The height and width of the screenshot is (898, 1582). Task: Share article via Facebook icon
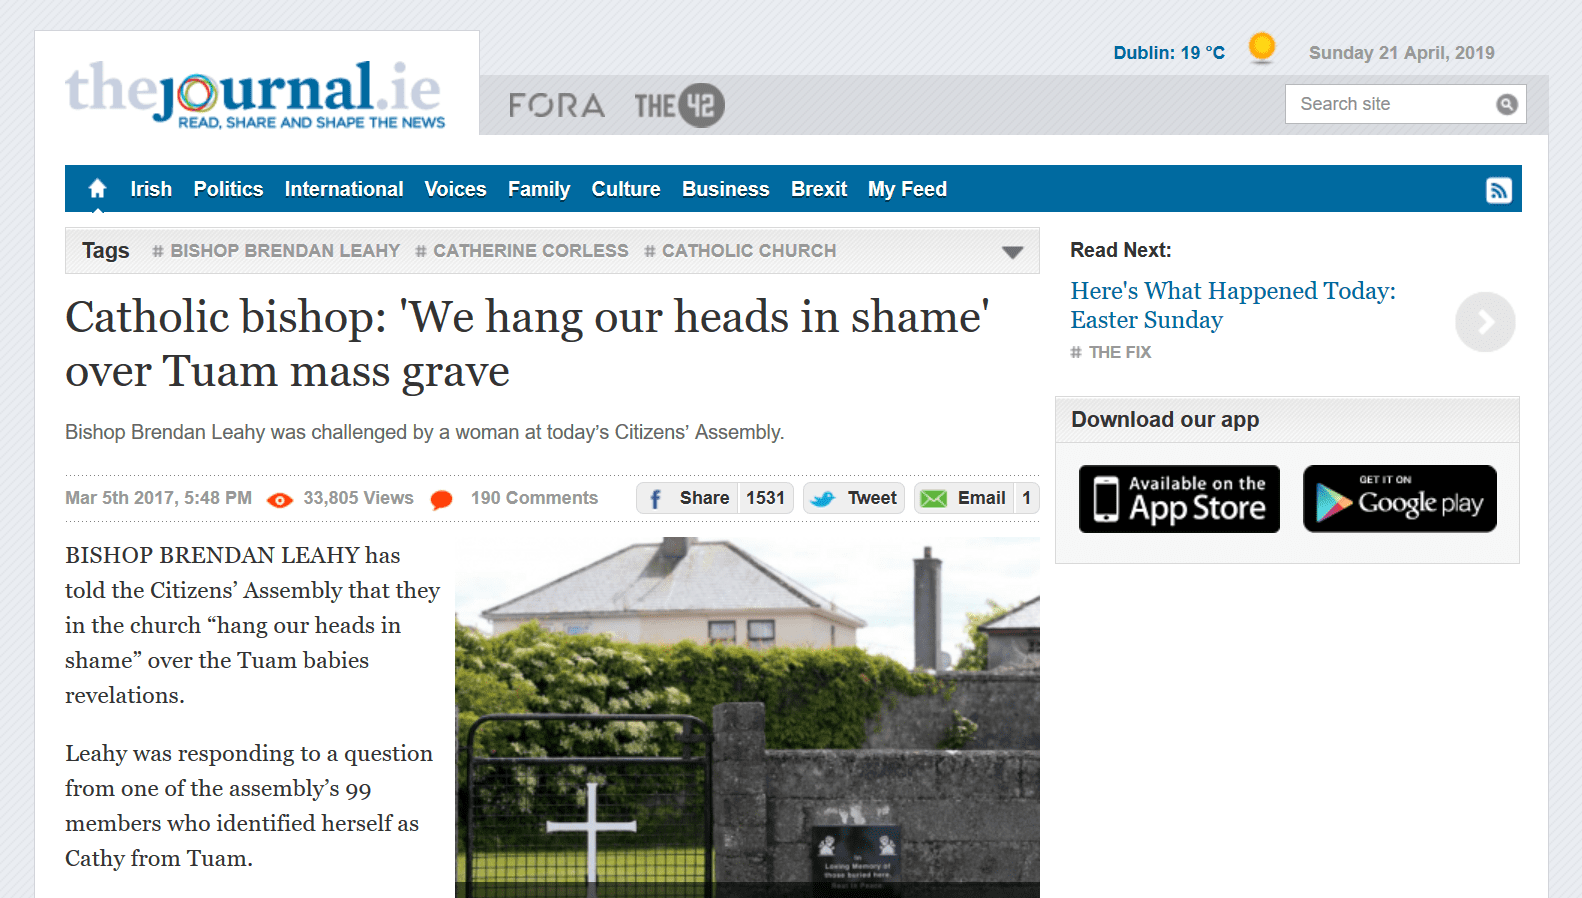(x=655, y=498)
